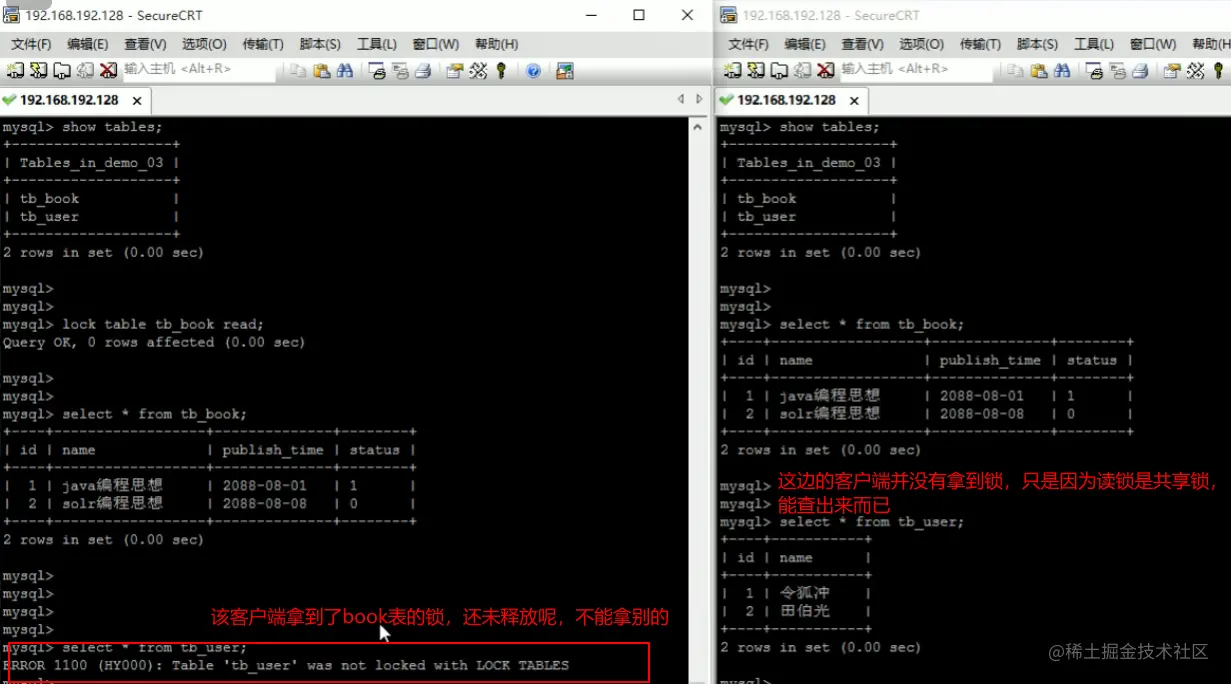
Task: Open Global Options tools icon in right window
Action: [1195, 70]
